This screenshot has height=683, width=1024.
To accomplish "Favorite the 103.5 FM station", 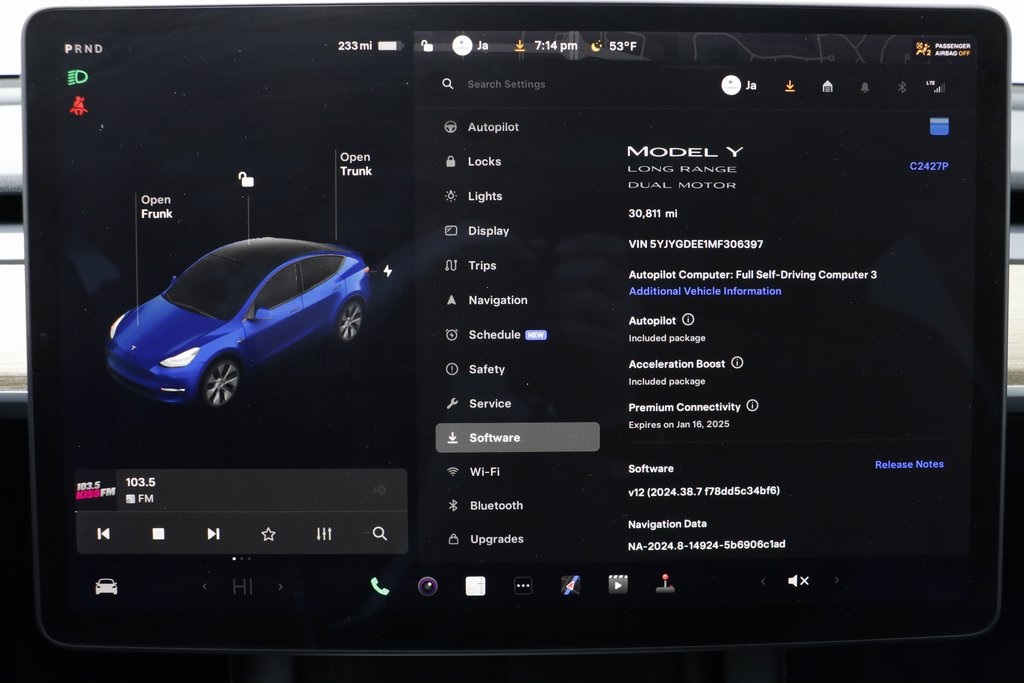I will [268, 534].
